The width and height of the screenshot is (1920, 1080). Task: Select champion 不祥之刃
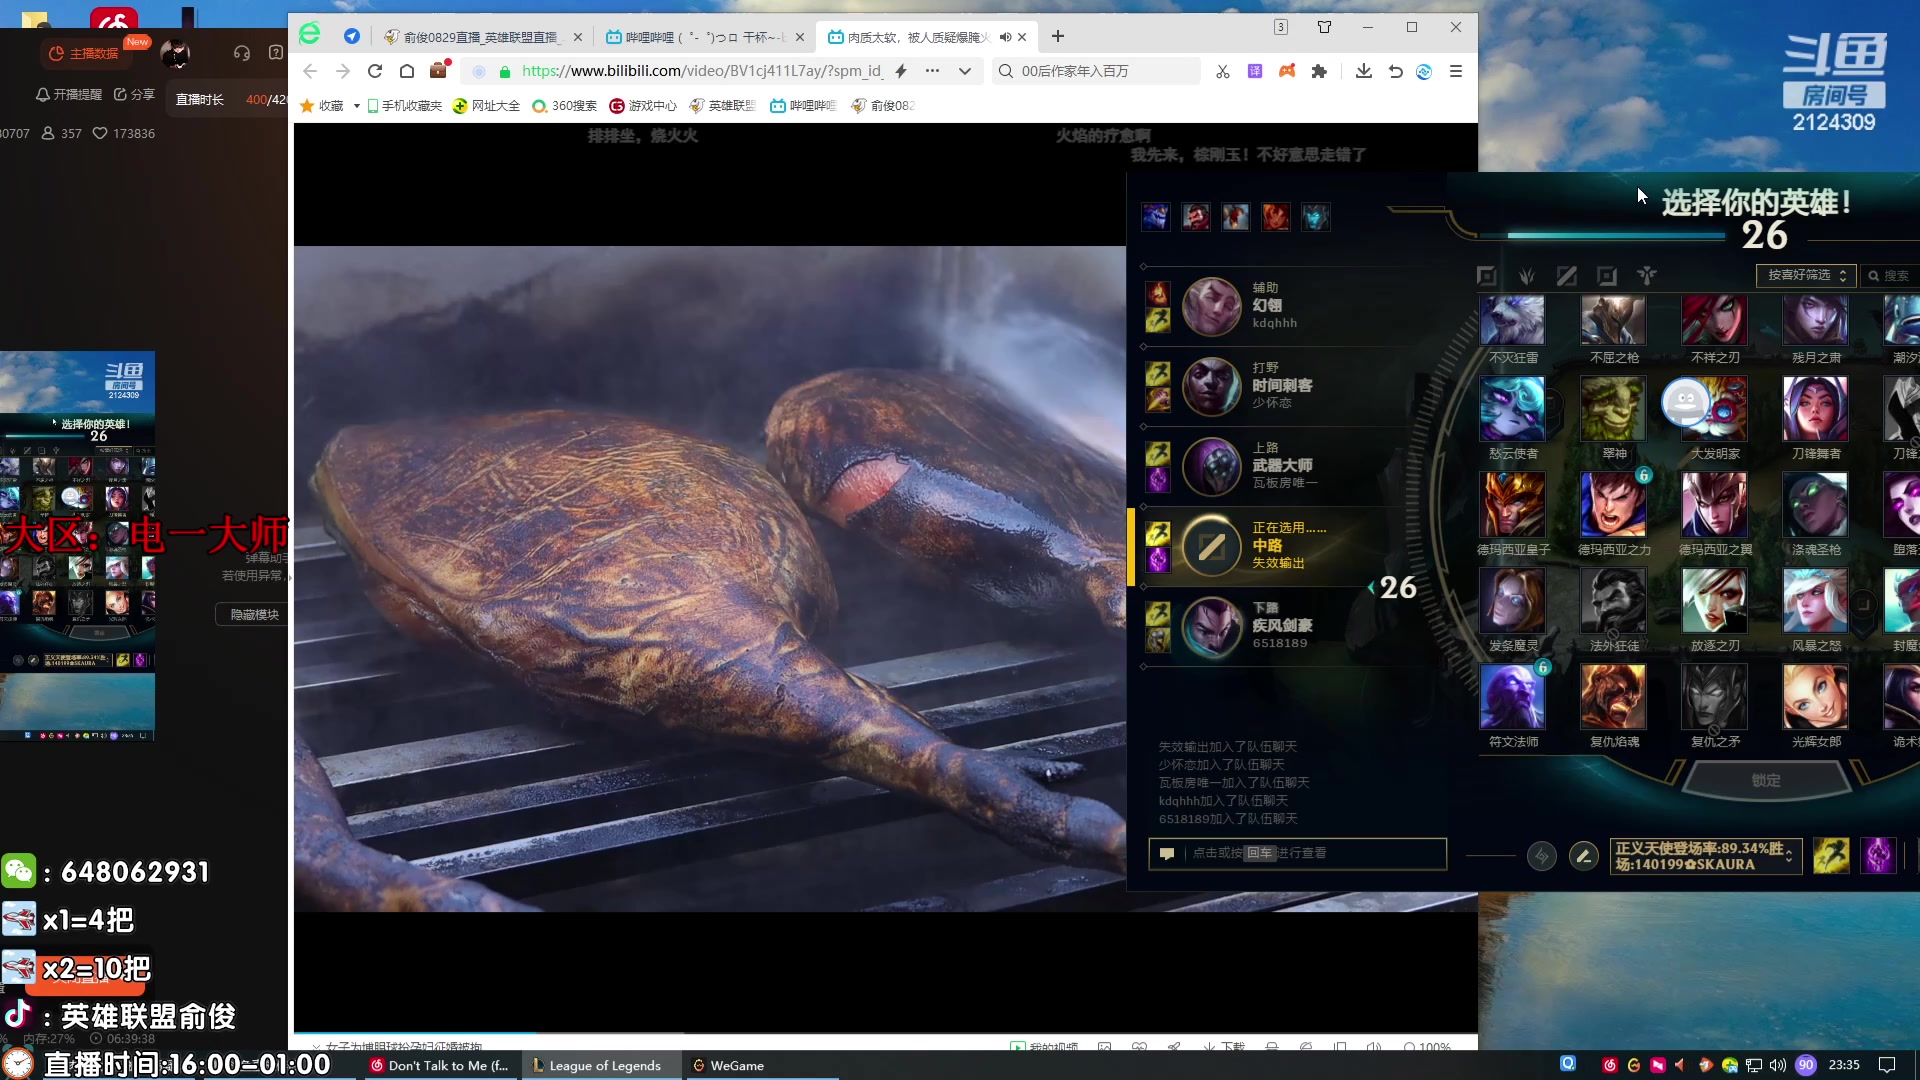pyautogui.click(x=1714, y=320)
